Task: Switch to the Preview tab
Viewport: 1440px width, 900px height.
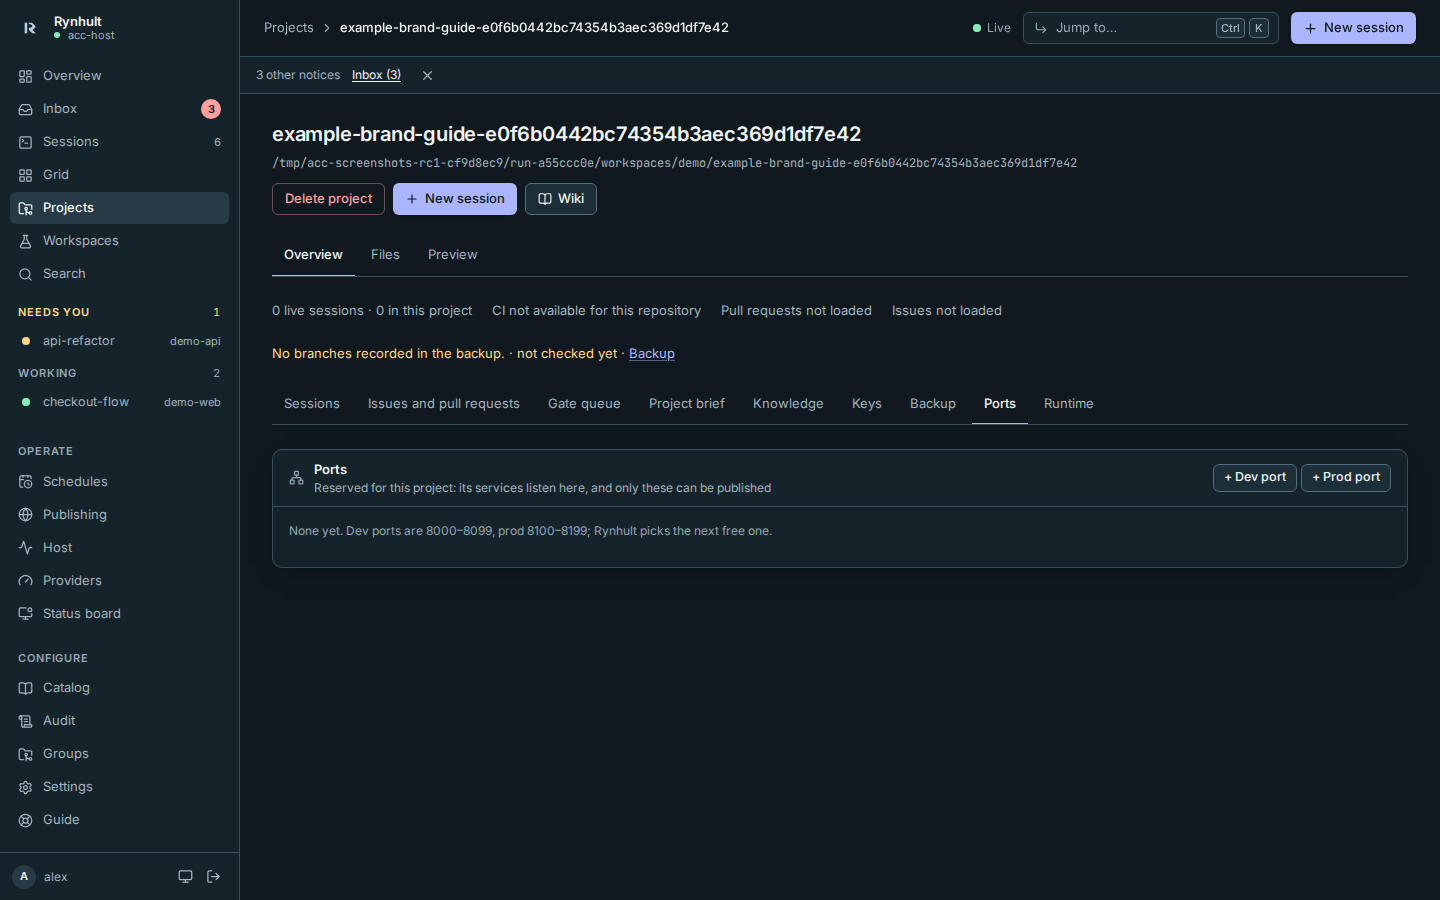Action: click(x=453, y=255)
